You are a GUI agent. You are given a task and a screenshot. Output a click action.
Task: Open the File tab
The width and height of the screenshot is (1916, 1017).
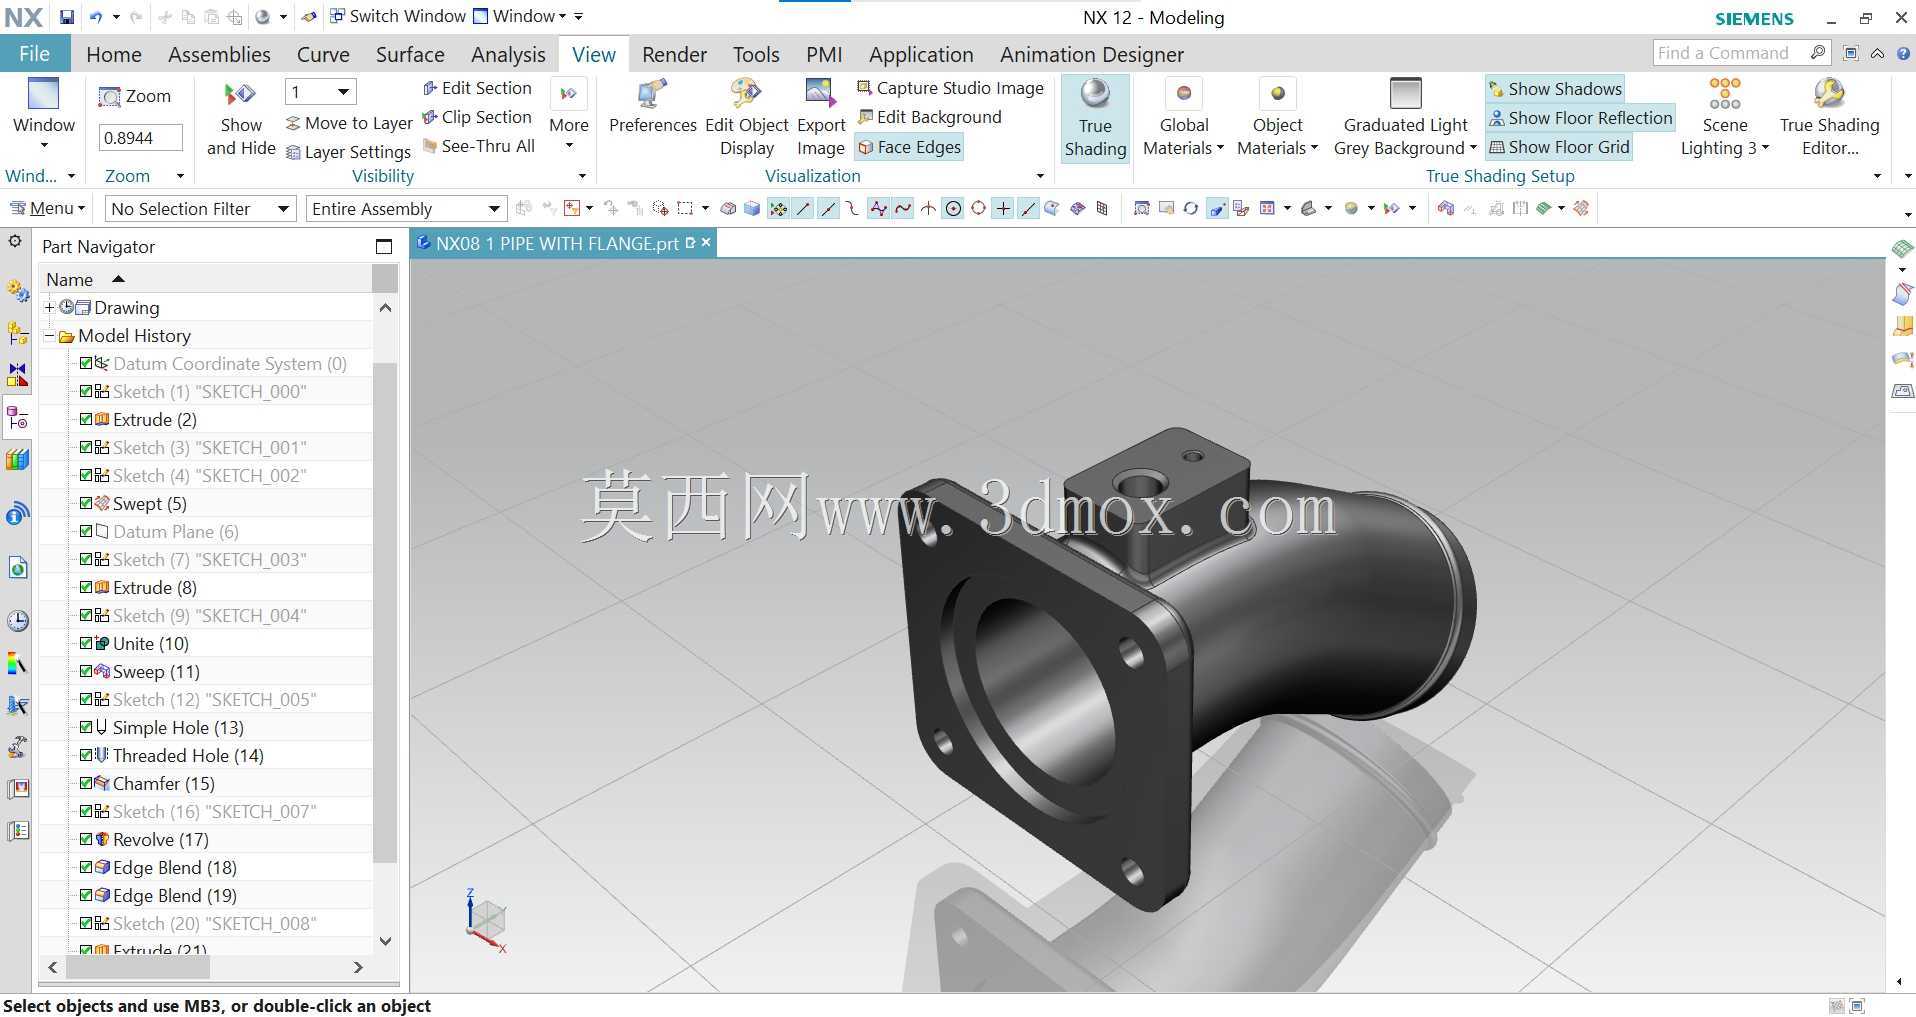click(x=35, y=54)
